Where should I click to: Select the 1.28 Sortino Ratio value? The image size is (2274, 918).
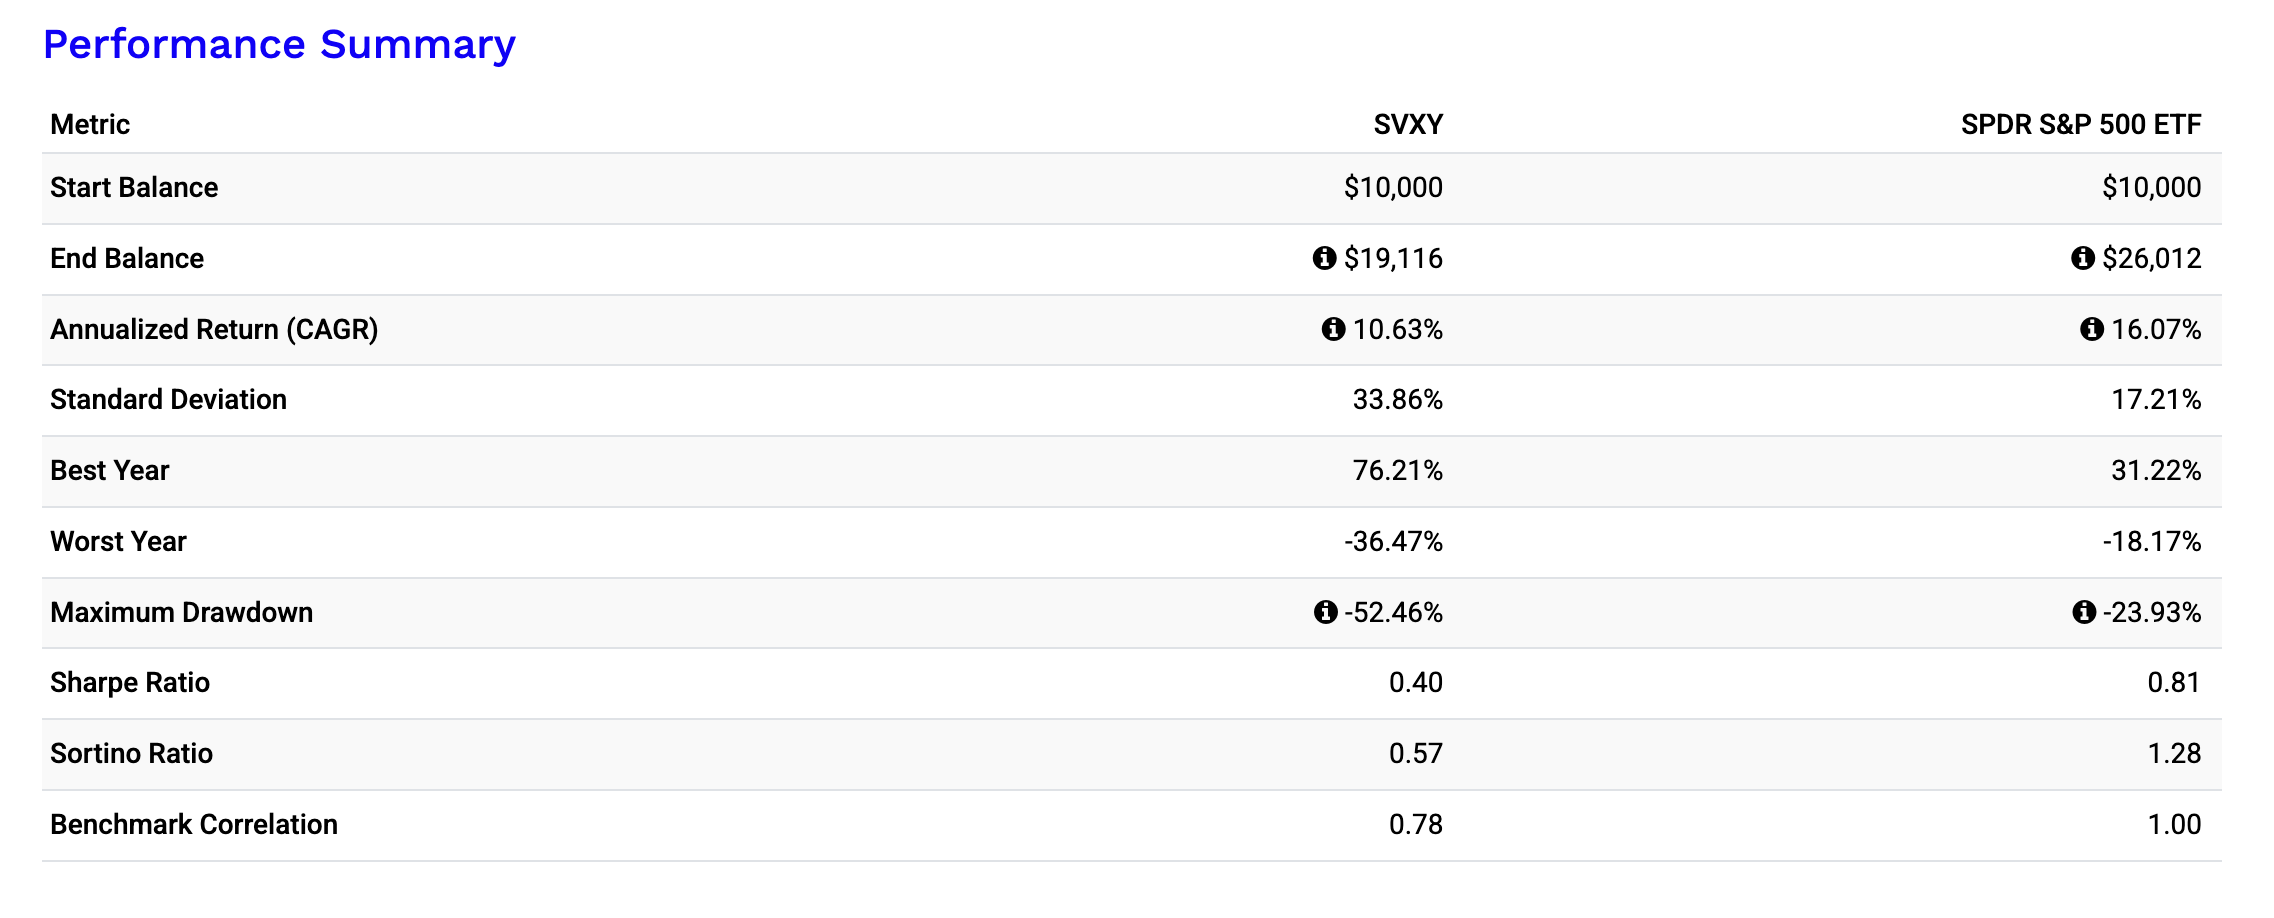coord(2174,753)
